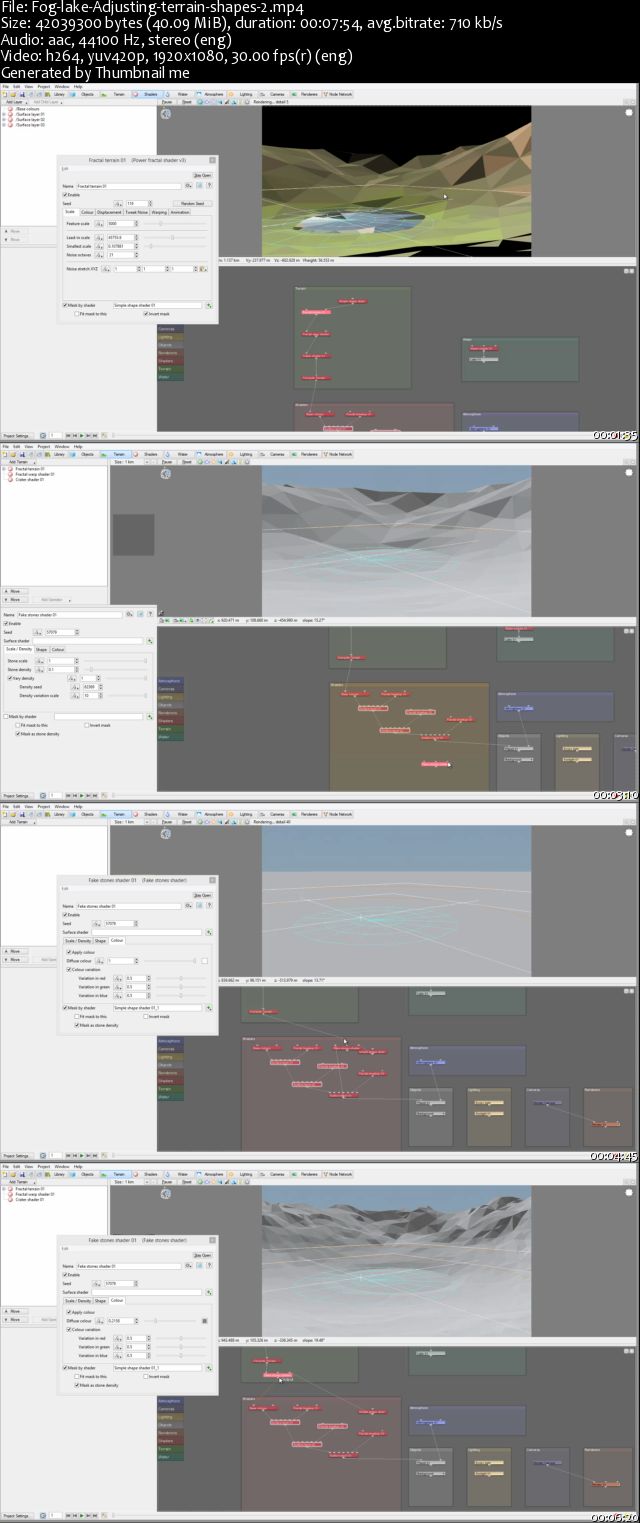Switch to Tweak Noise tab in Fractal terrain dialog
Viewport: 640px width, 1523px height.
click(136, 212)
